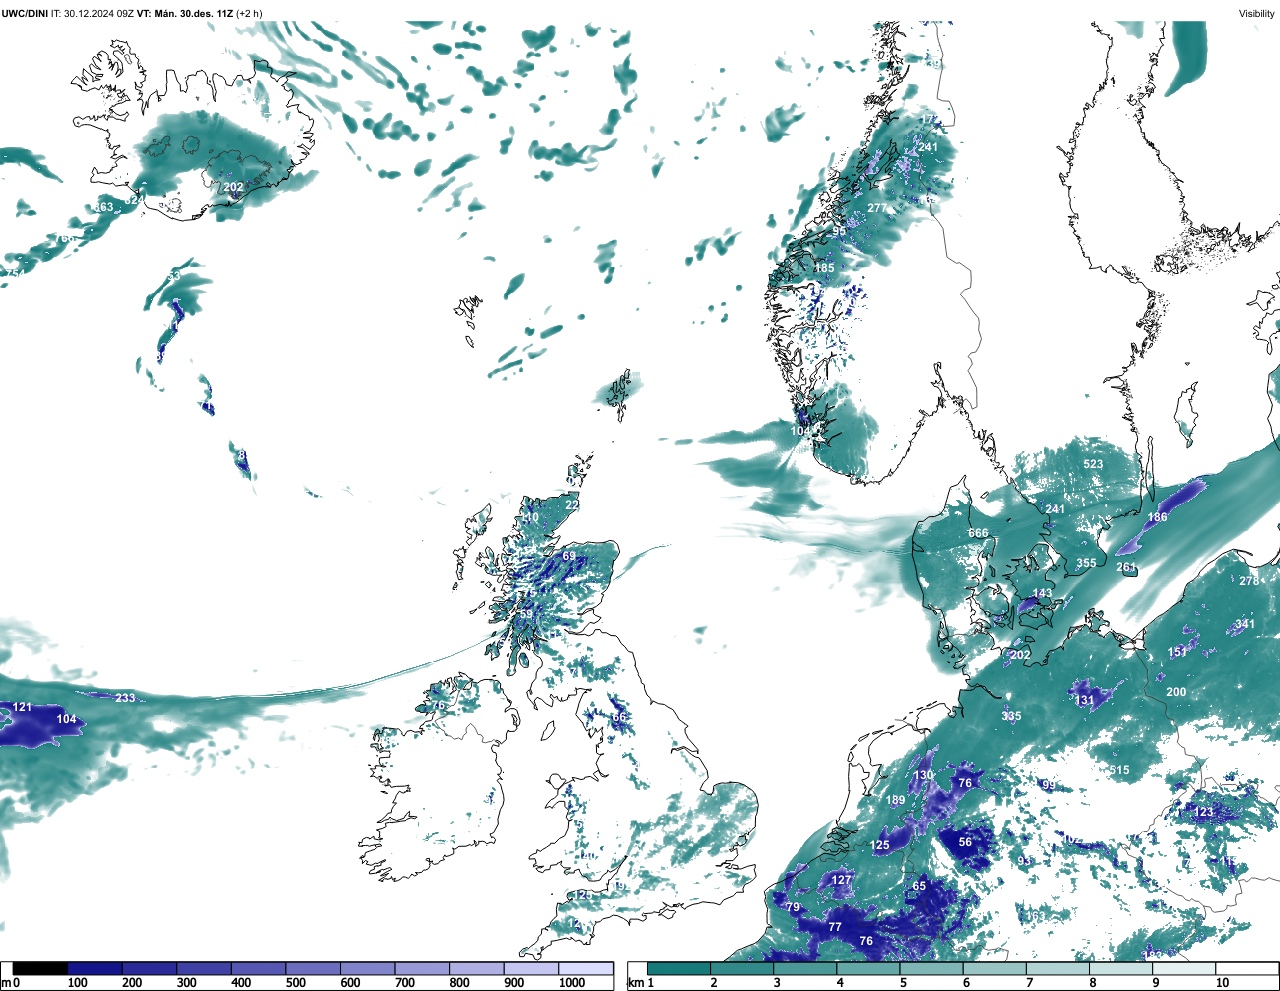The image size is (1280, 991).
Task: Click the 56 value in dark blue patch
Action: [965, 842]
